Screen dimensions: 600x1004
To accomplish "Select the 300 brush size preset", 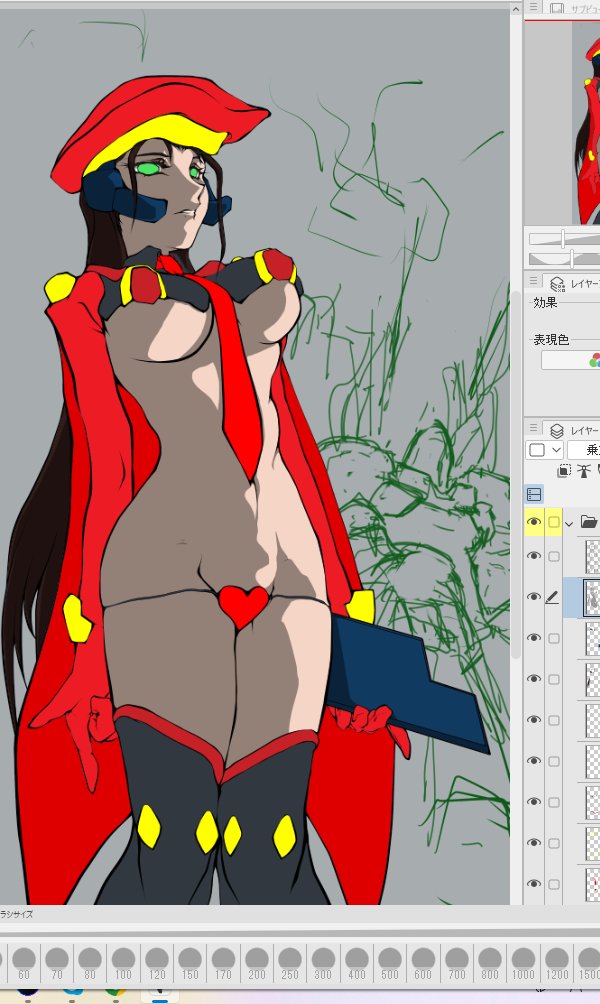I will point(323,964).
